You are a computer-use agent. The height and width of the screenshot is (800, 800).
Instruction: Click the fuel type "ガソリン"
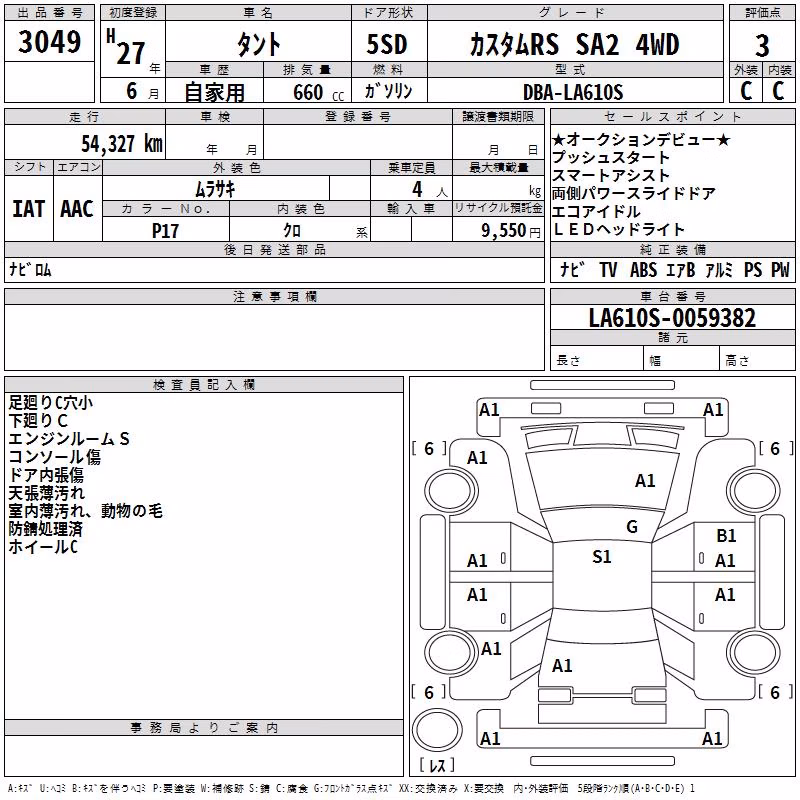(x=388, y=91)
